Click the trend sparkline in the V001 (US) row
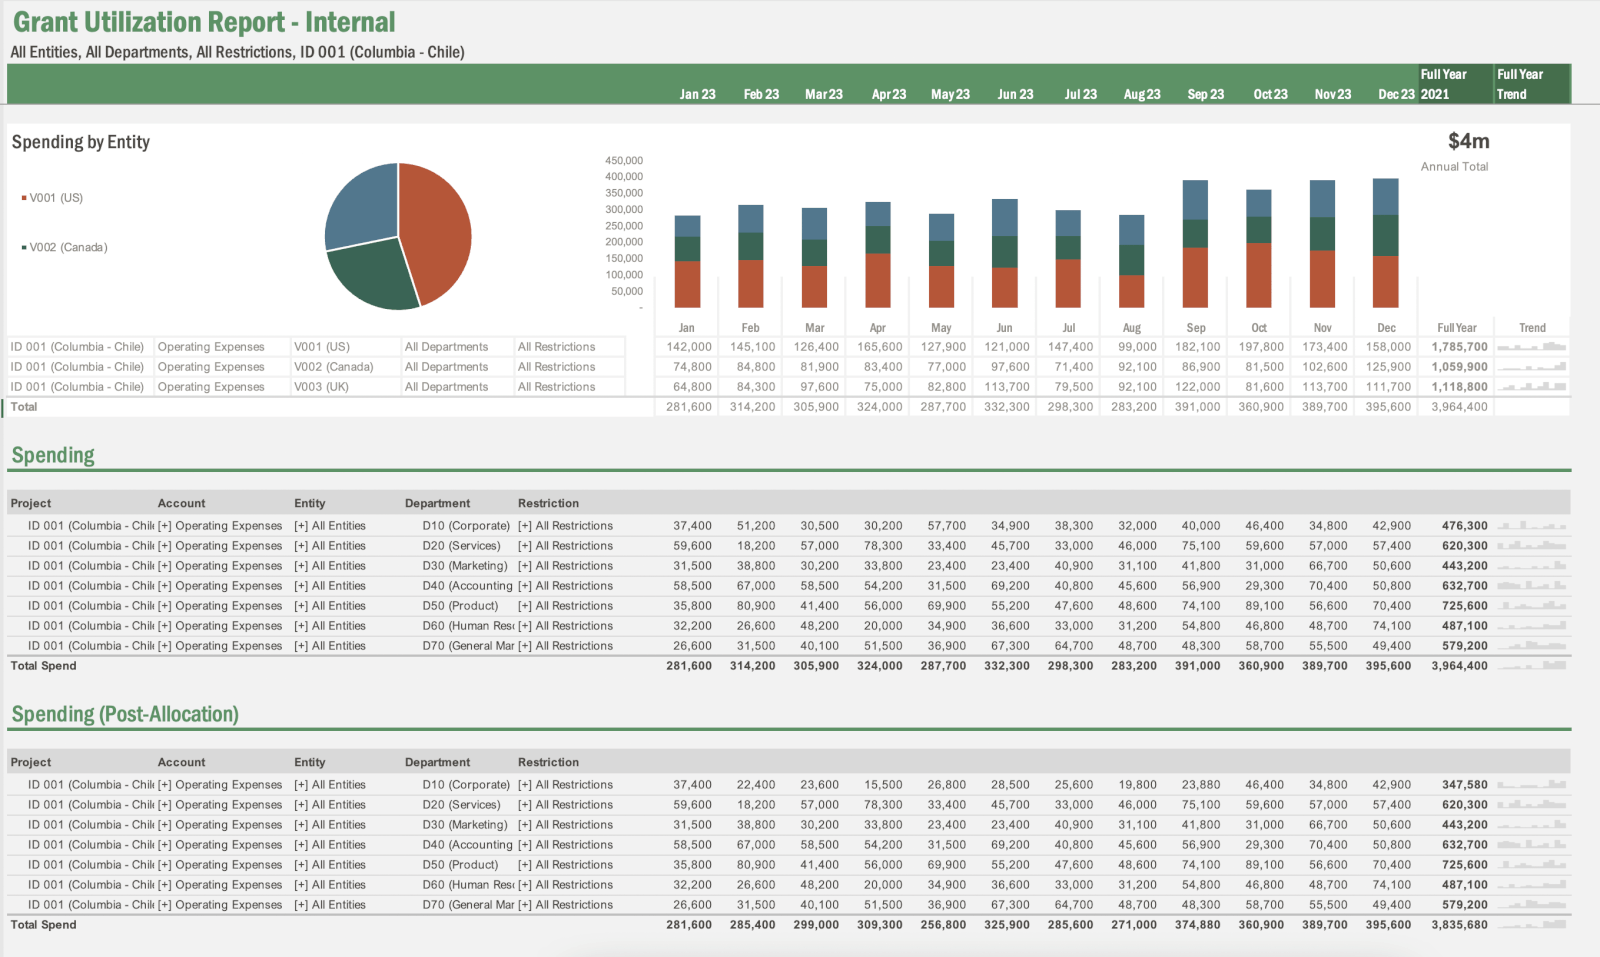This screenshot has width=1600, height=957. point(1531,347)
